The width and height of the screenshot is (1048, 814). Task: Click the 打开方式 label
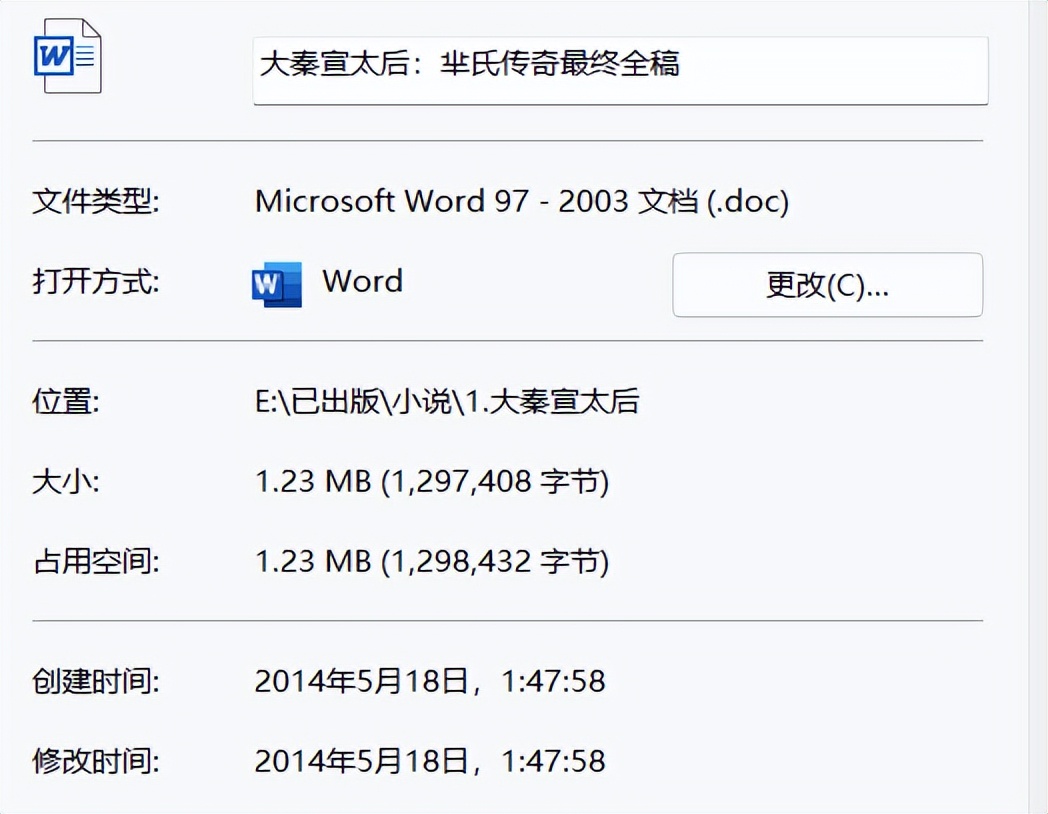click(84, 281)
